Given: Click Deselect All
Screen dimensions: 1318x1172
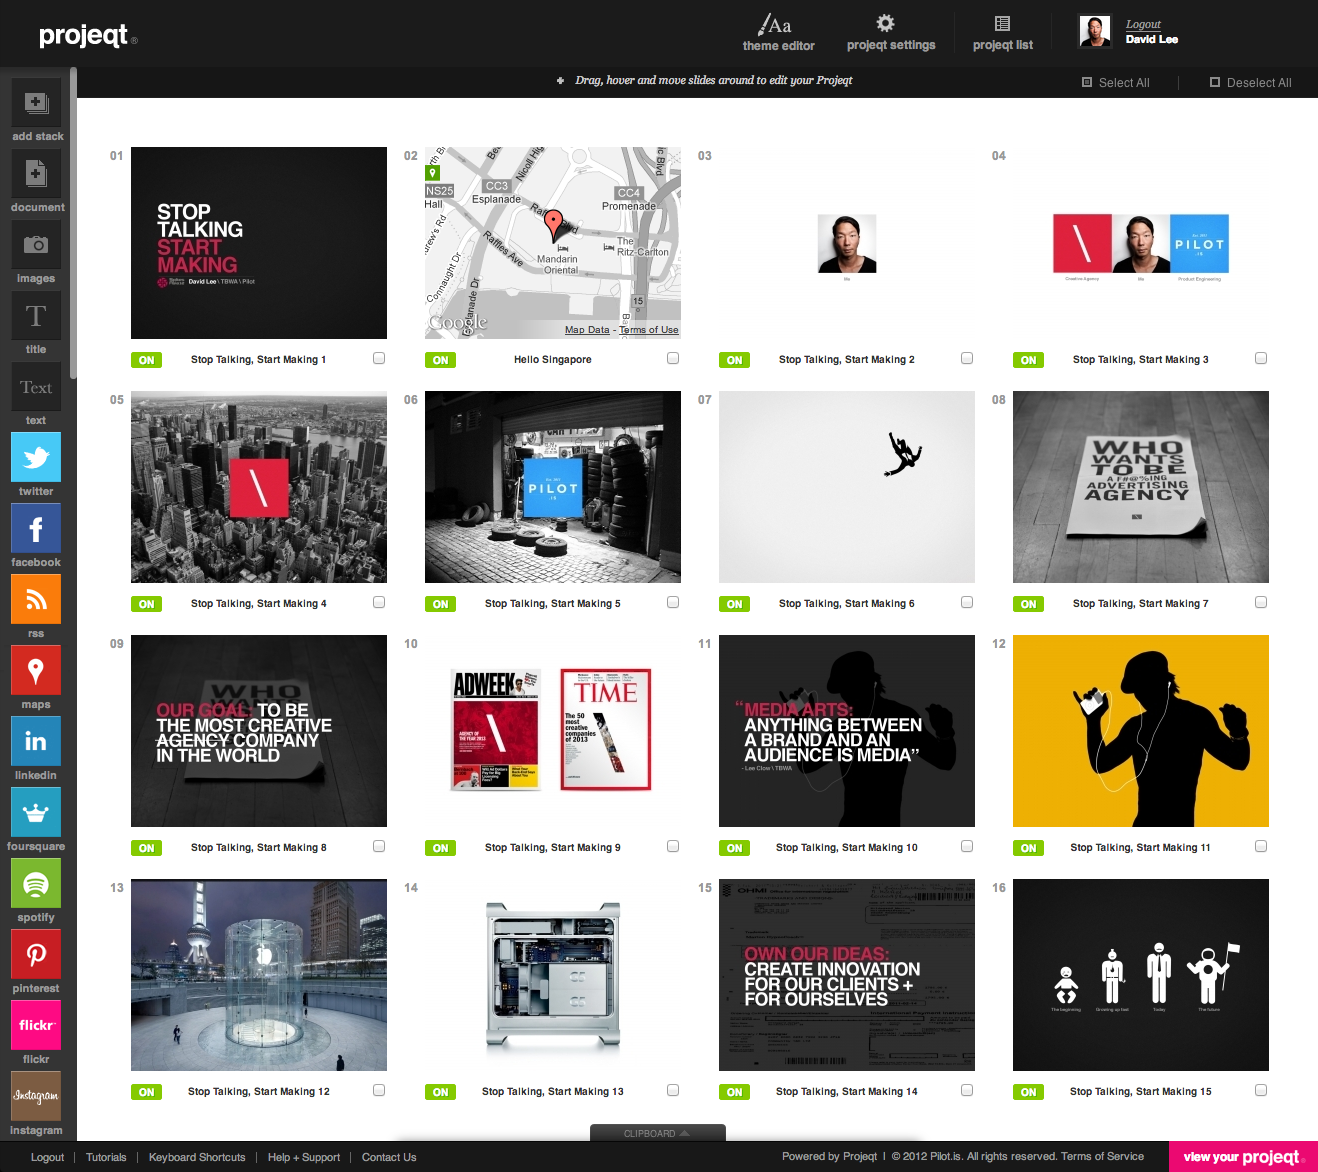Looking at the screenshot, I should click(1251, 83).
